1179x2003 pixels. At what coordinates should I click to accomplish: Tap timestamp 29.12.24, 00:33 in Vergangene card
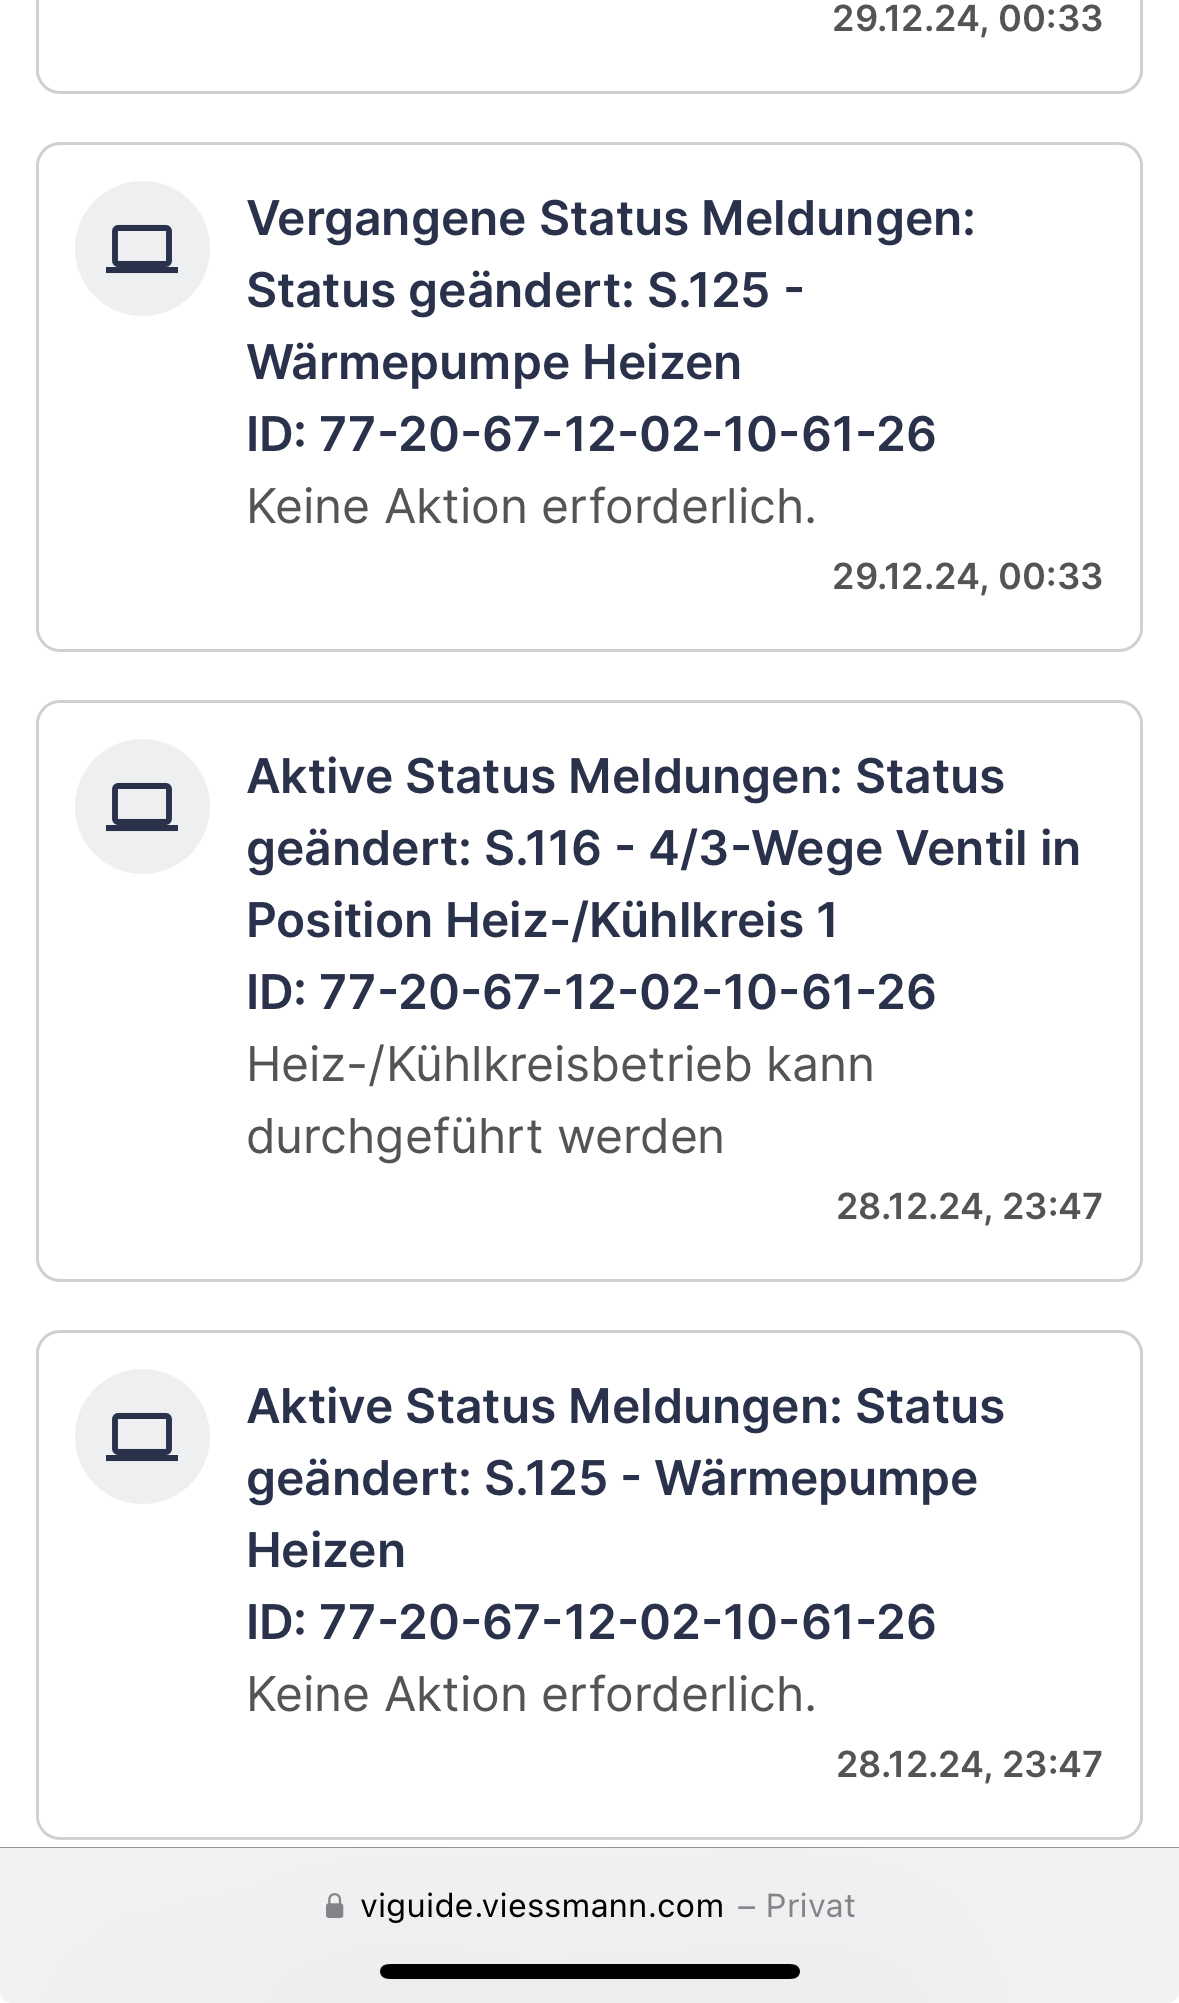[967, 577]
